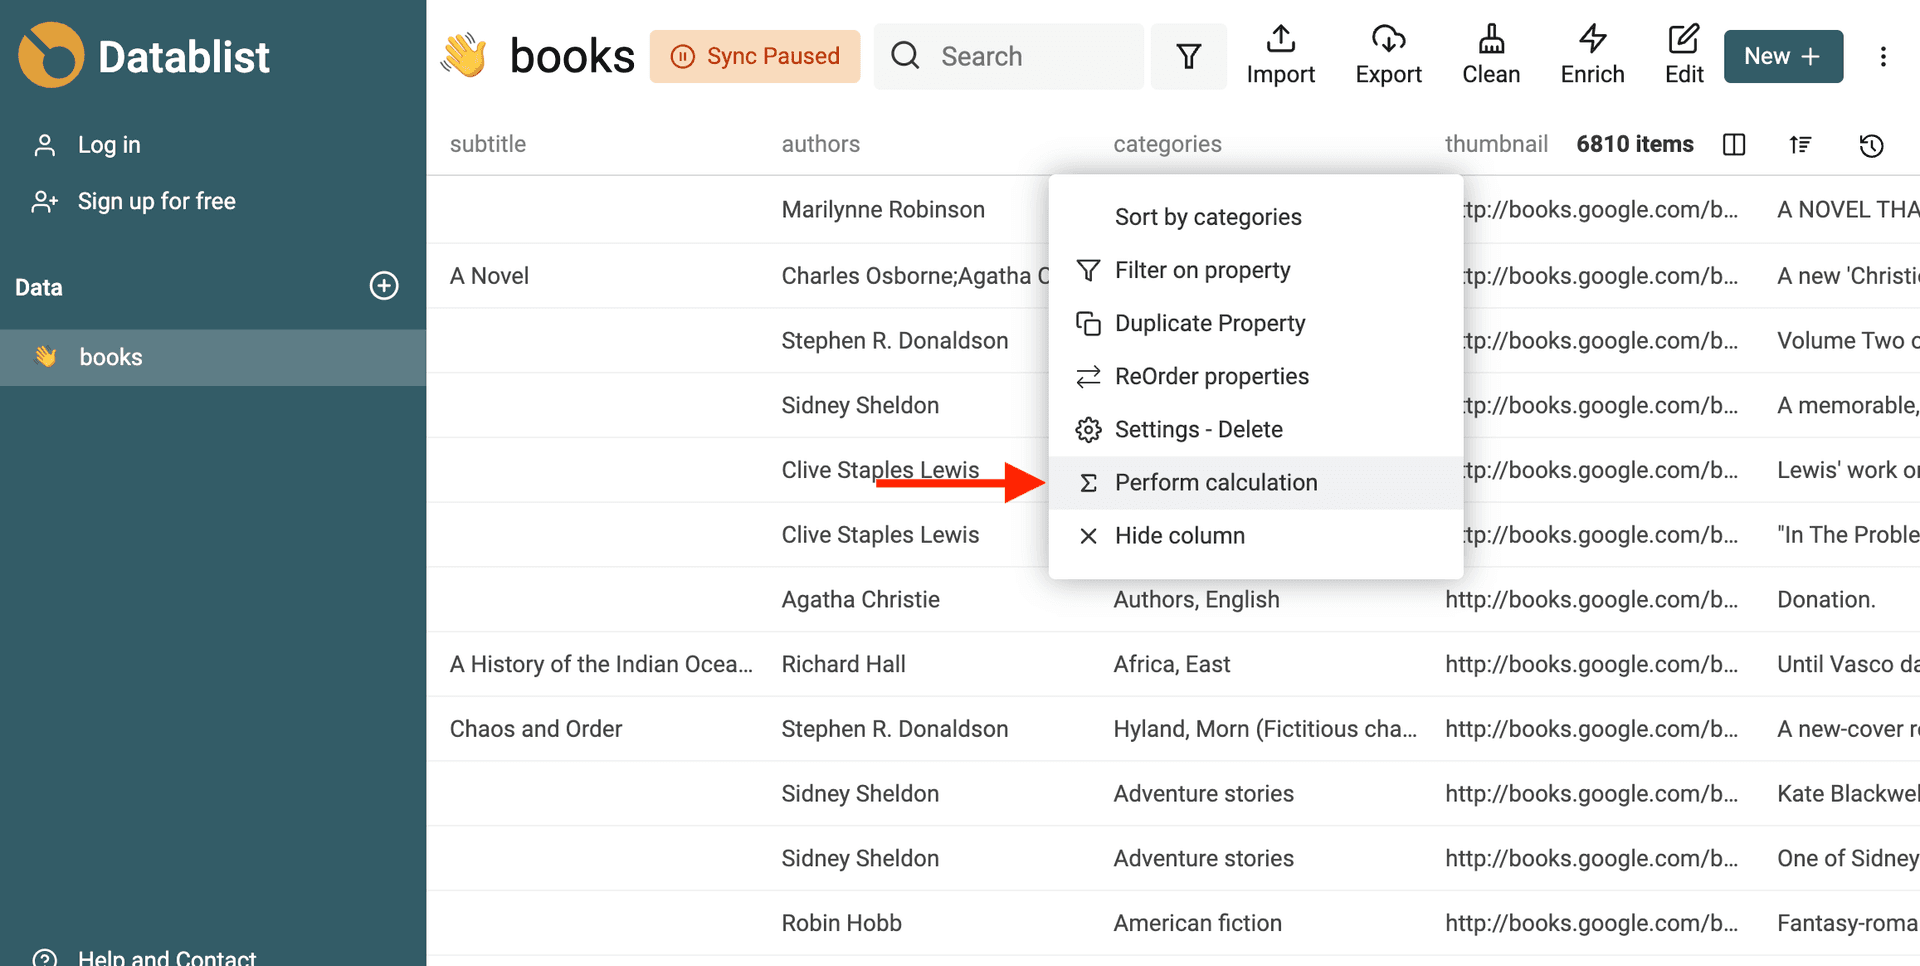The height and width of the screenshot is (966, 1920).
Task: Open the Export menu in toolbar
Action: 1388,56
